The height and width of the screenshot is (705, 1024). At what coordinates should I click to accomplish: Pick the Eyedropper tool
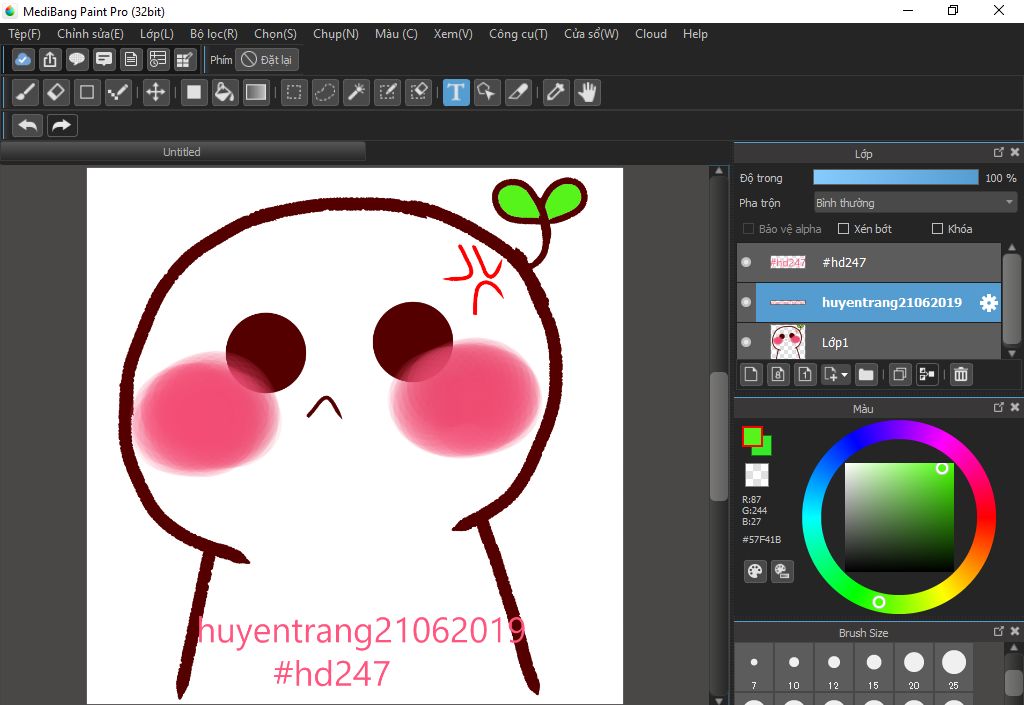click(555, 93)
